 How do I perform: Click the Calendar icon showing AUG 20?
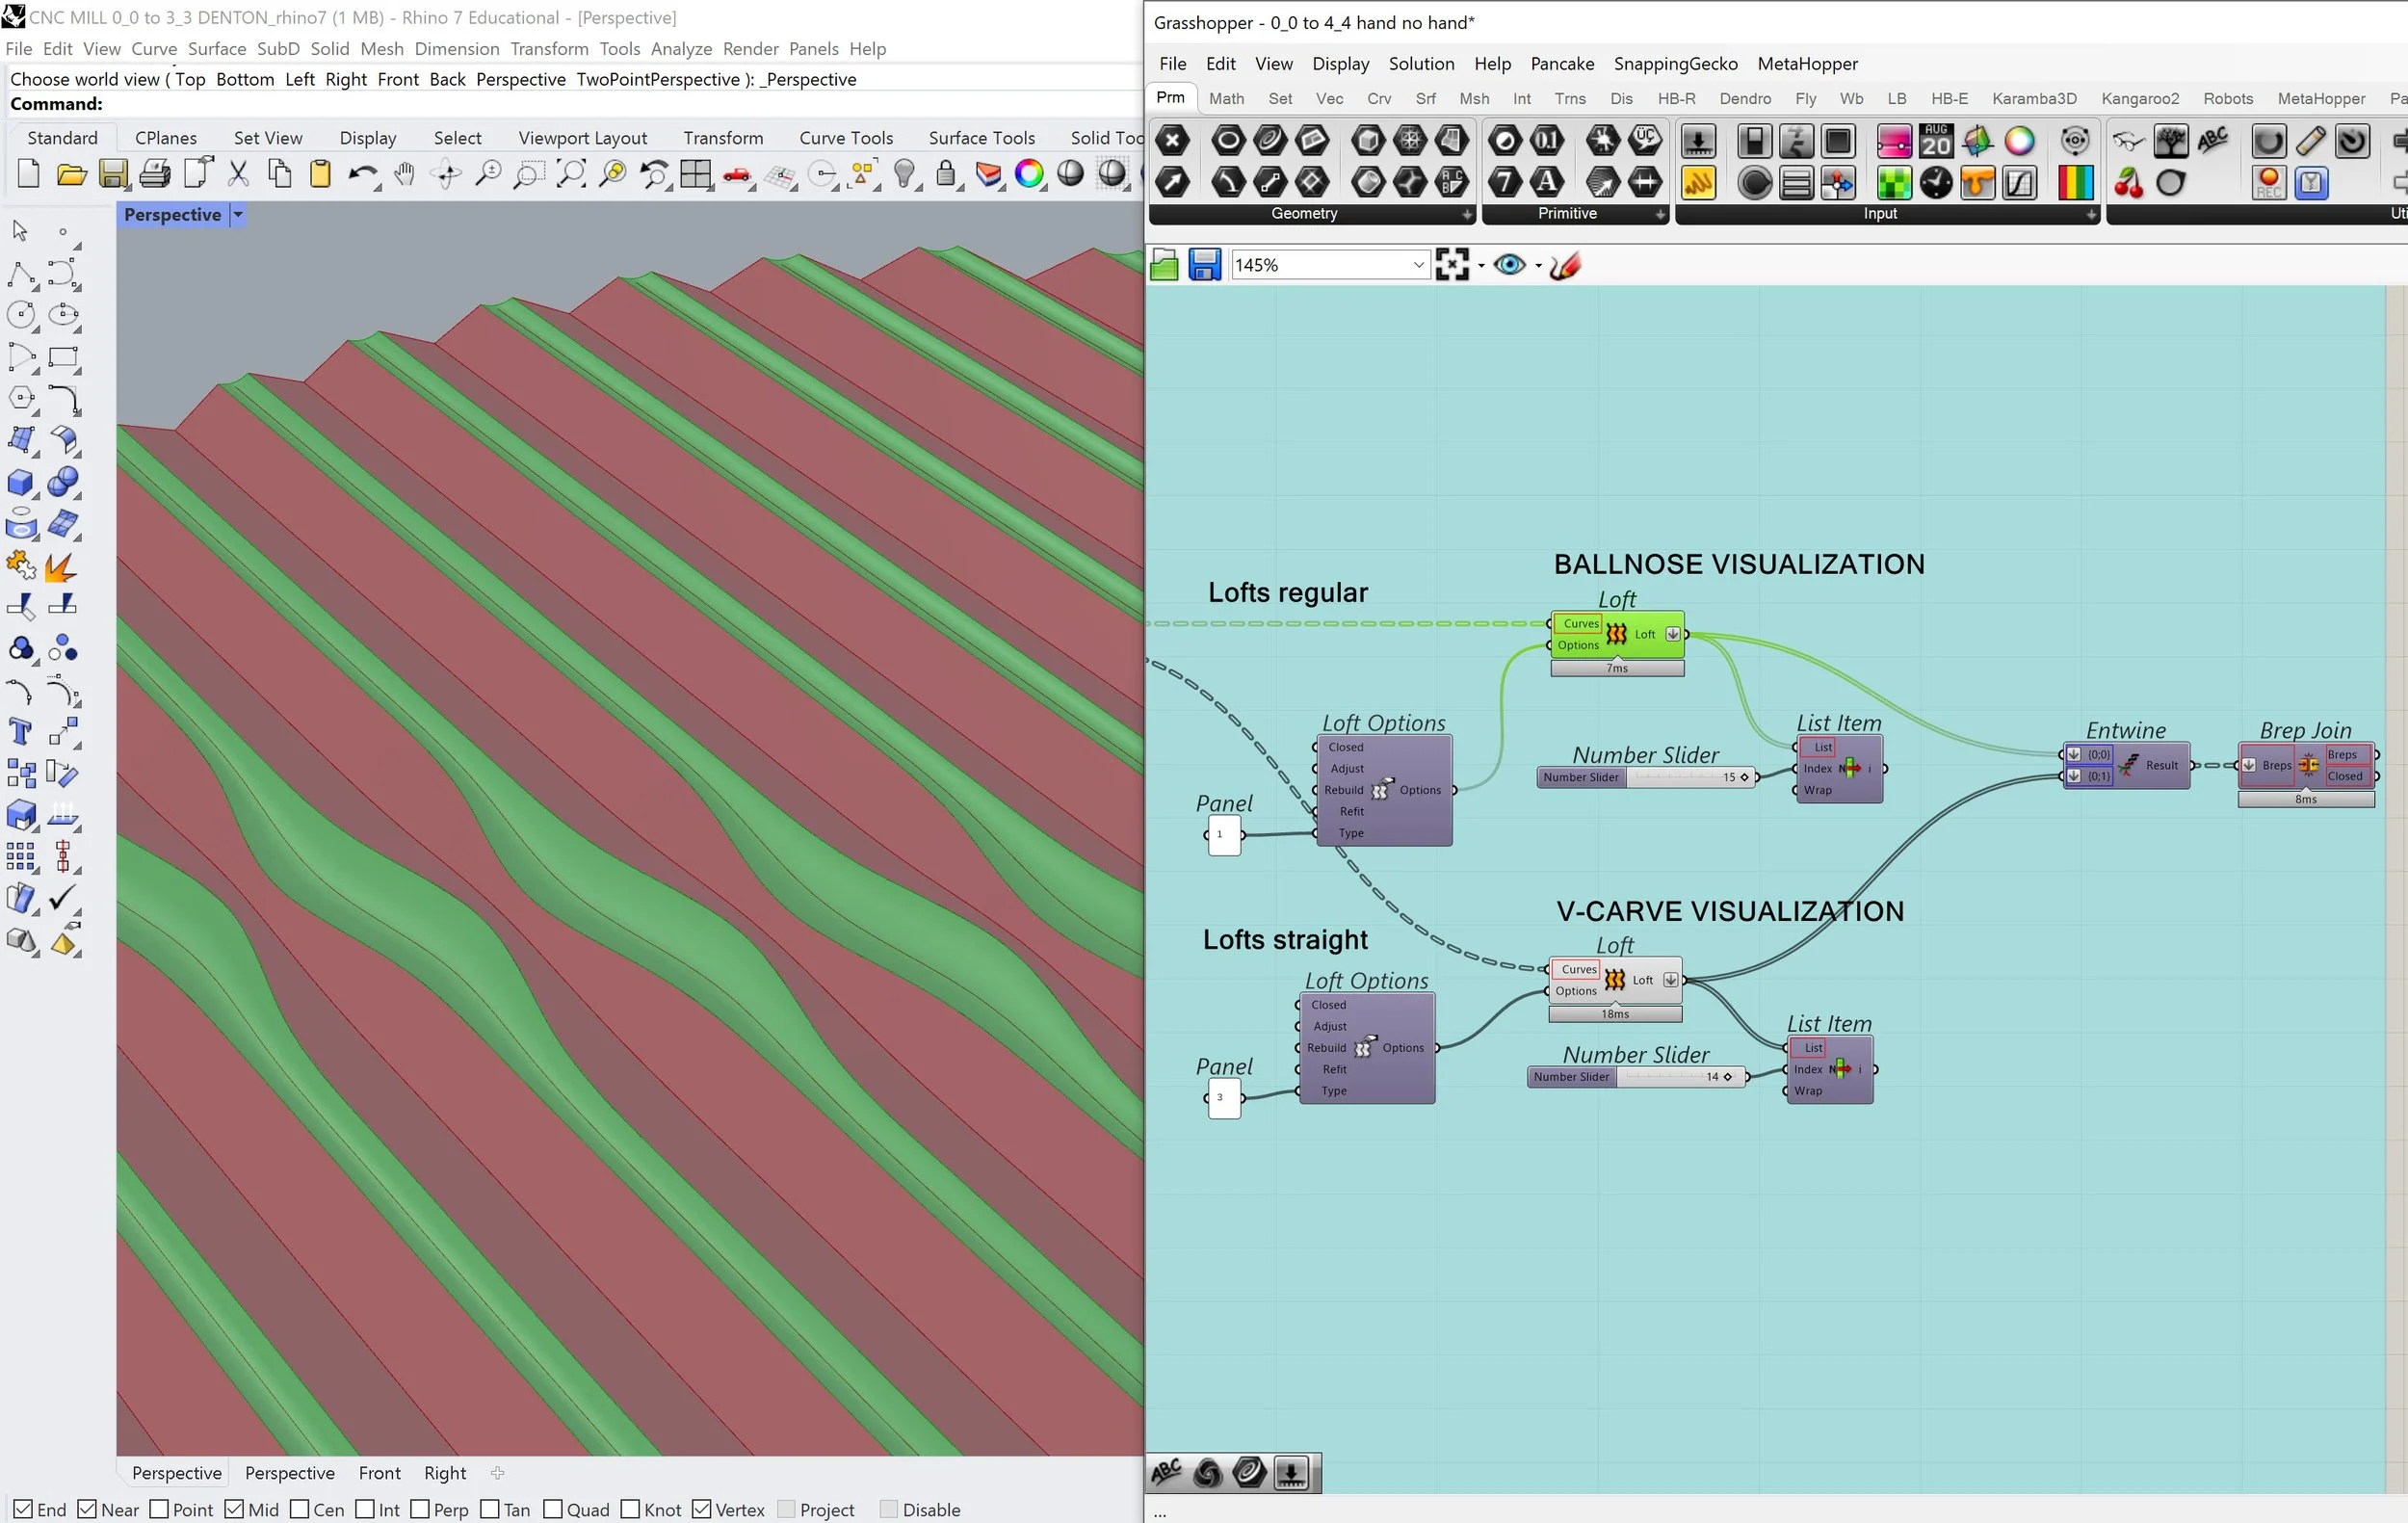coord(1936,141)
